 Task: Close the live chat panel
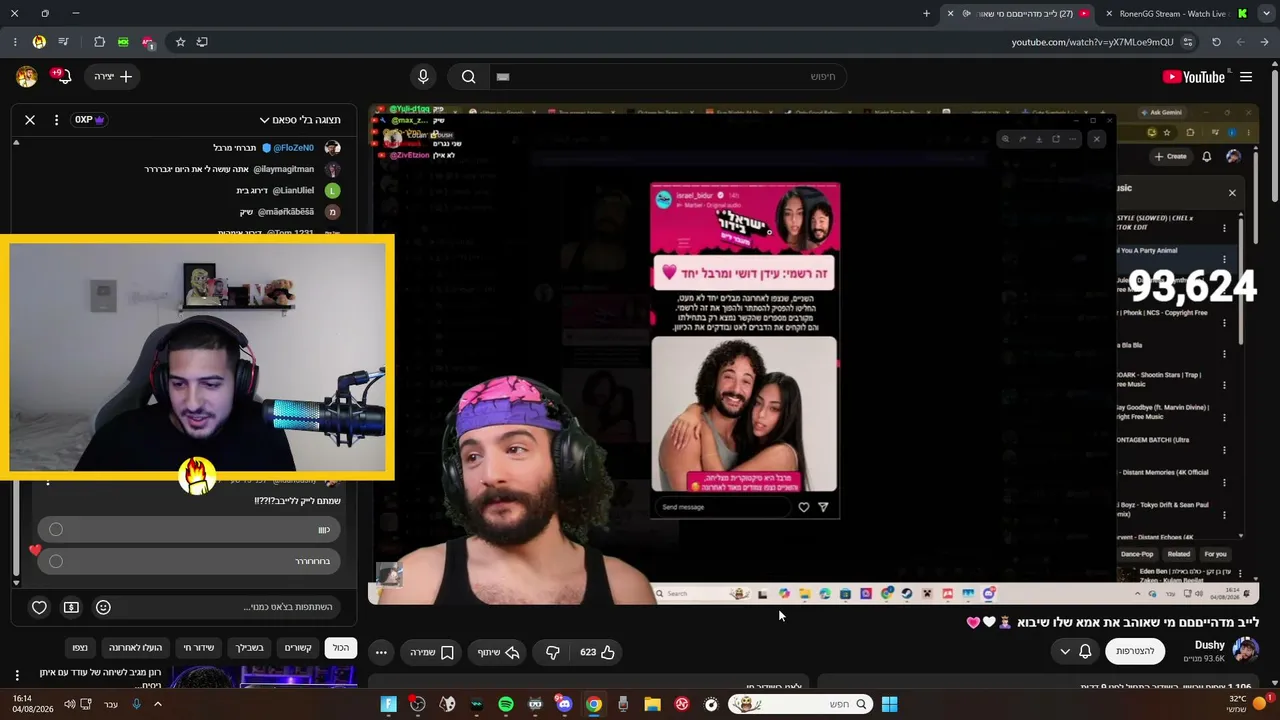click(x=30, y=120)
